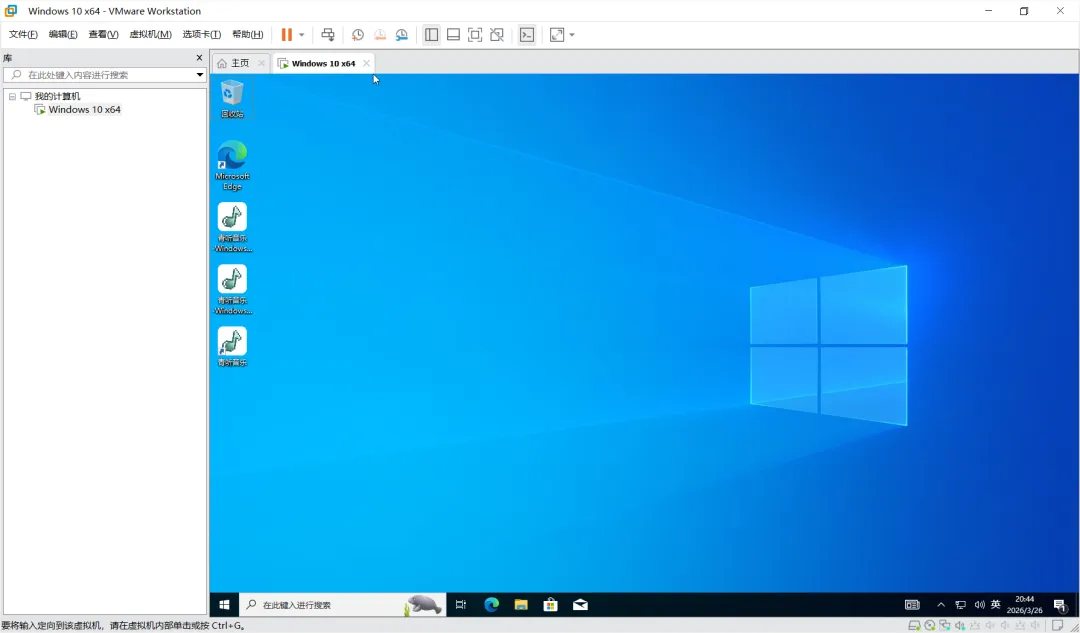This screenshot has width=1080, height=633.
Task: Close the 主页 tab
Action: click(x=261, y=63)
